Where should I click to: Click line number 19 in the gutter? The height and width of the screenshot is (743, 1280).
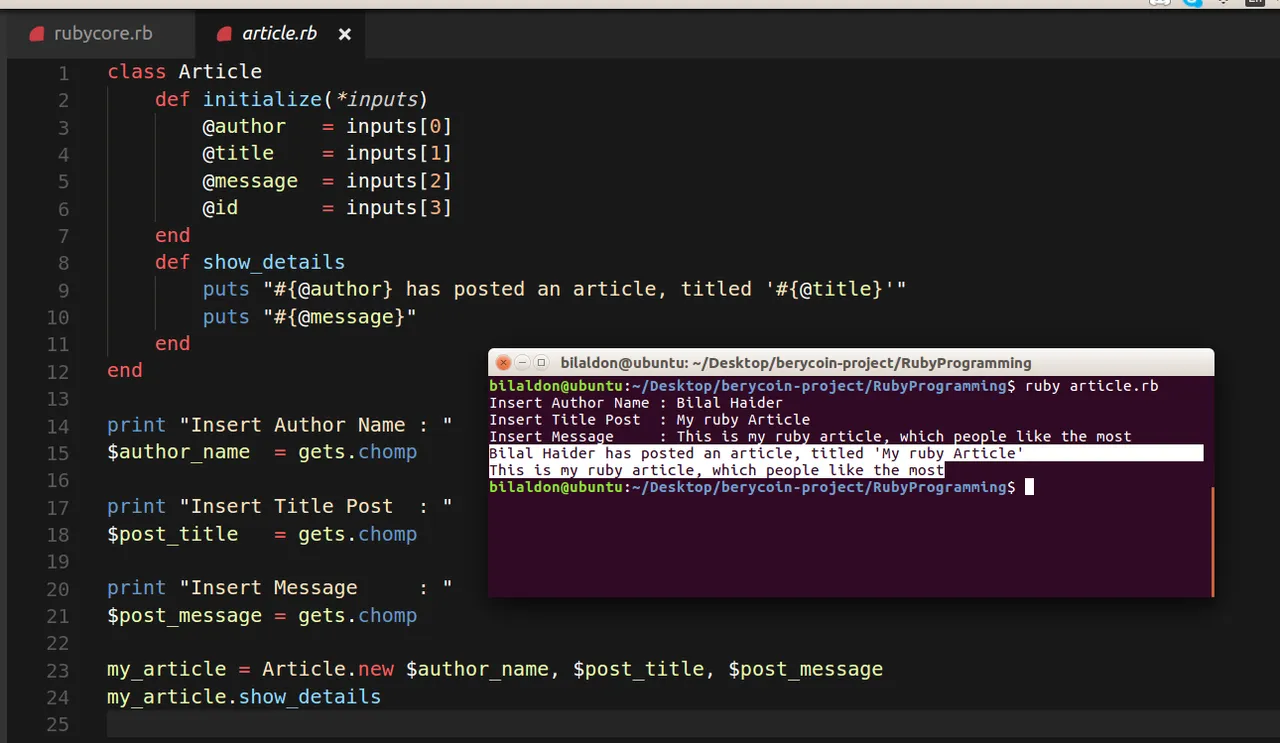coord(58,561)
